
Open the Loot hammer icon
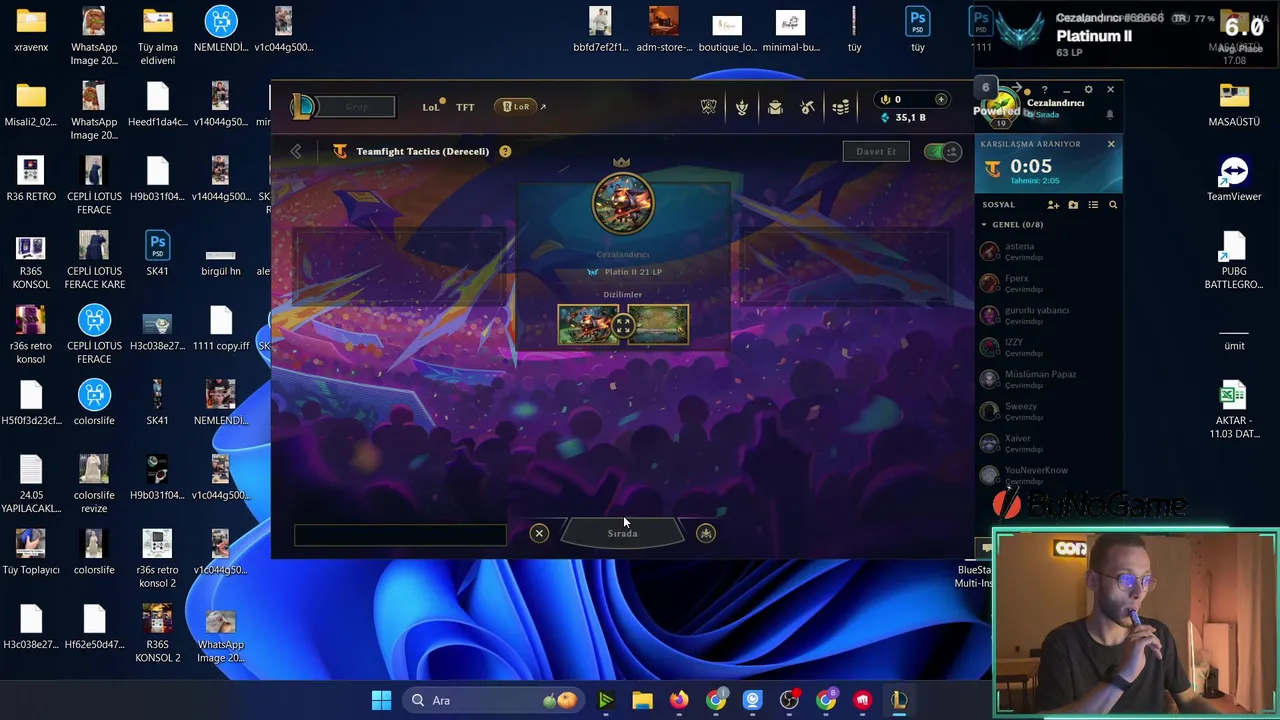click(x=808, y=107)
